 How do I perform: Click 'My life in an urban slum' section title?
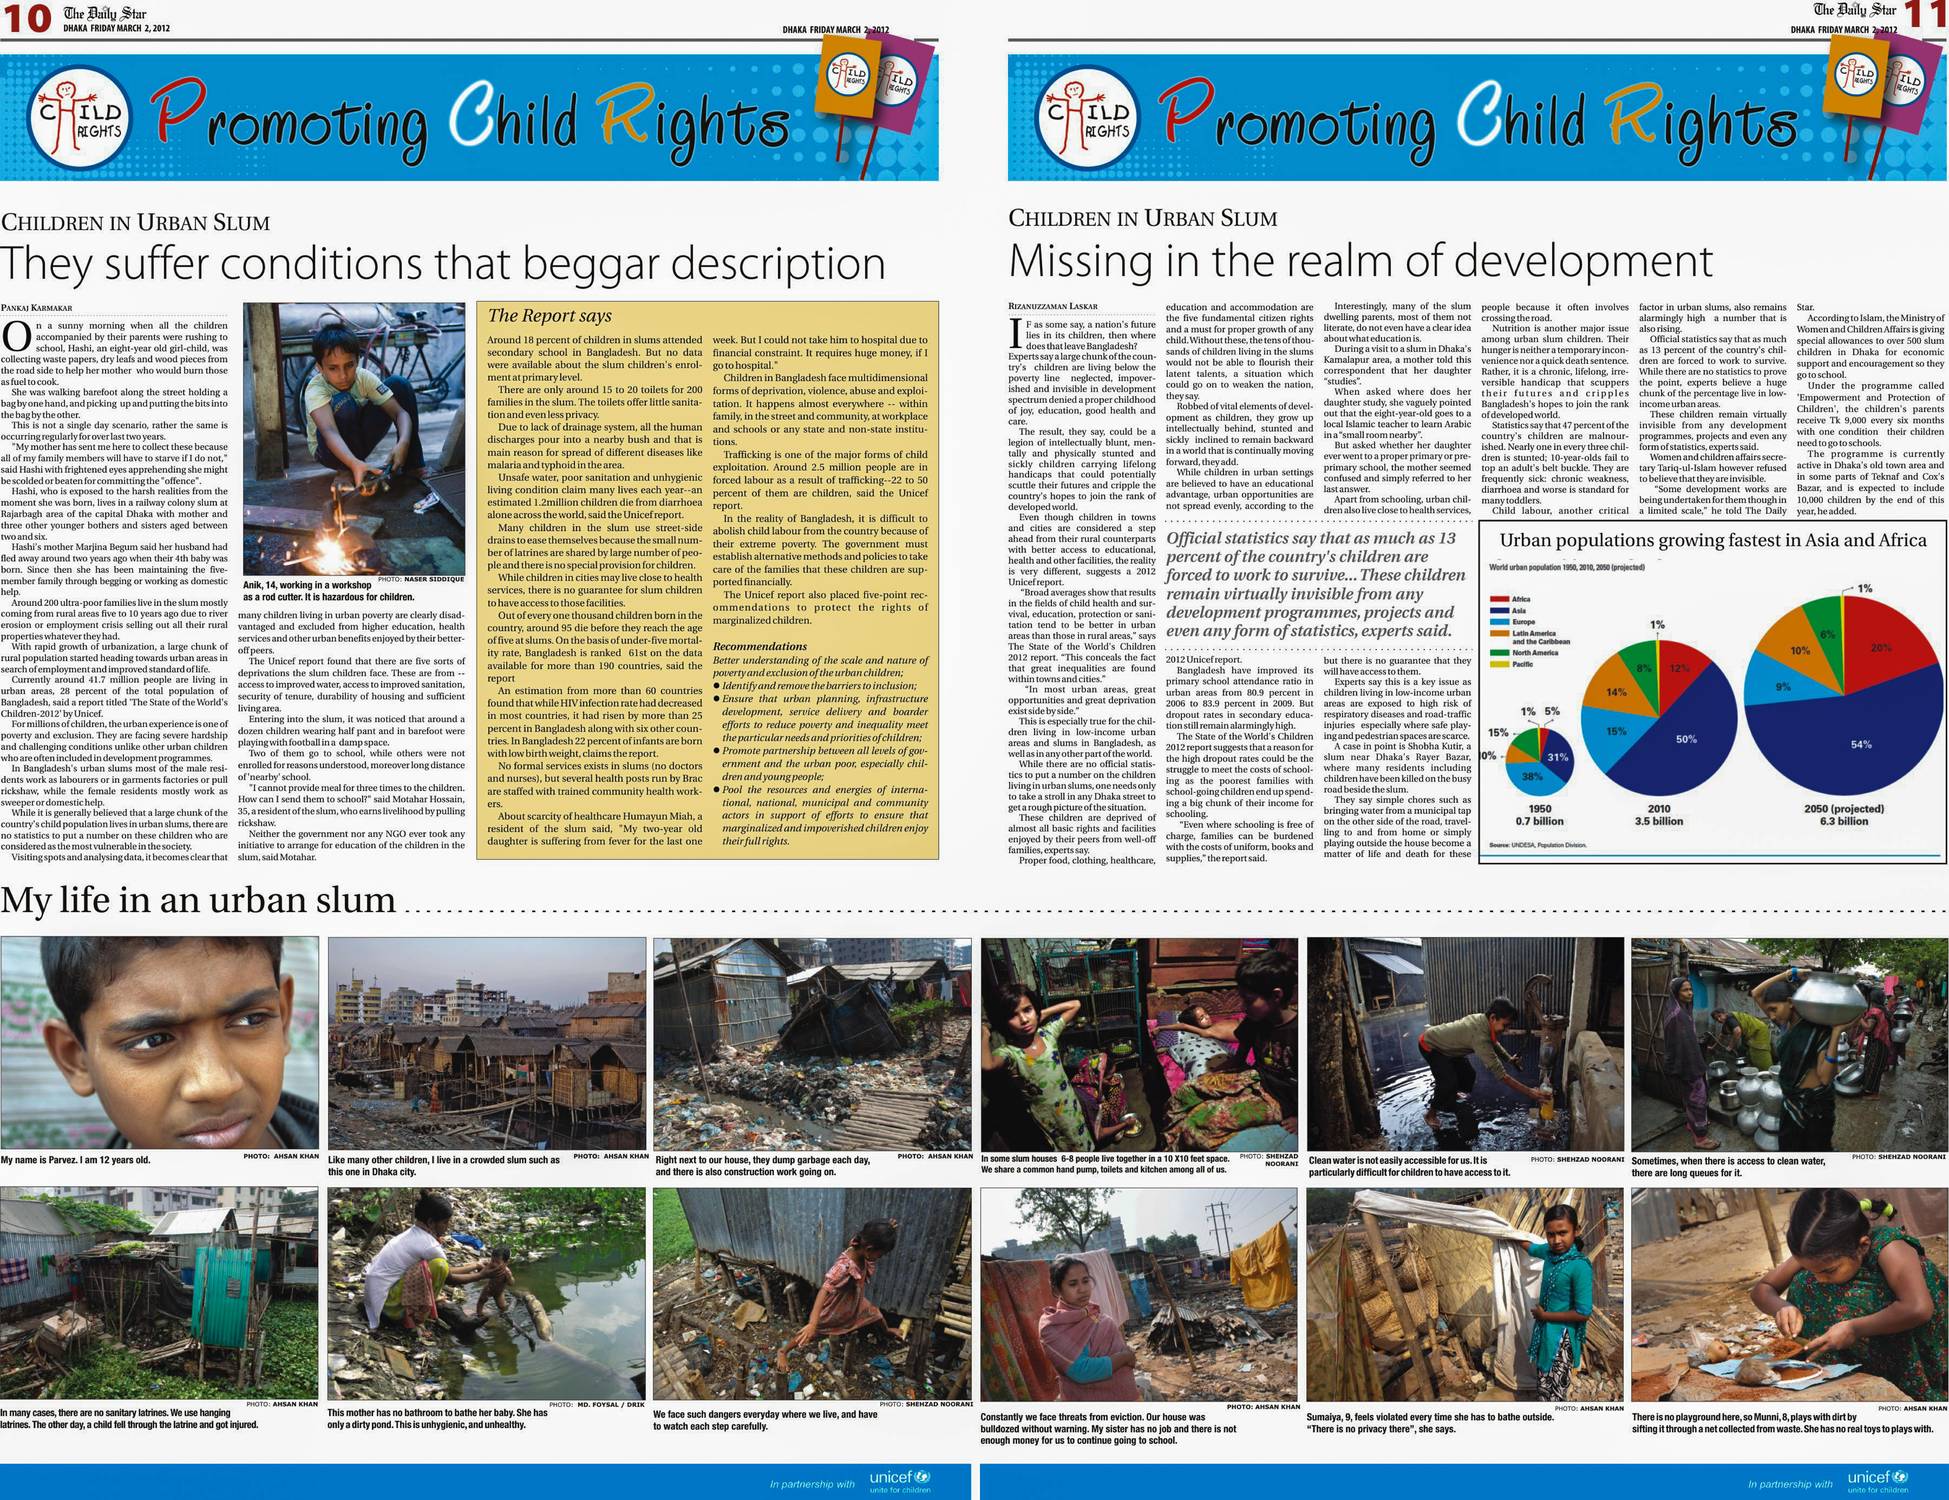coord(198,900)
